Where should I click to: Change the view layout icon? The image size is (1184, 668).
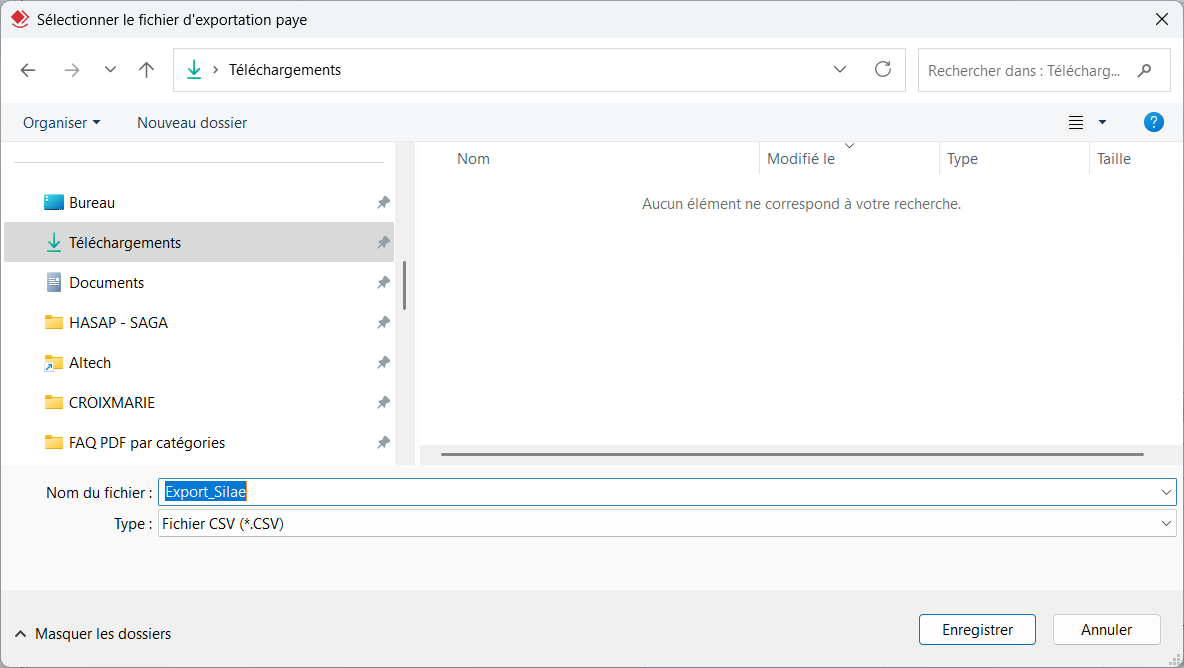1076,123
